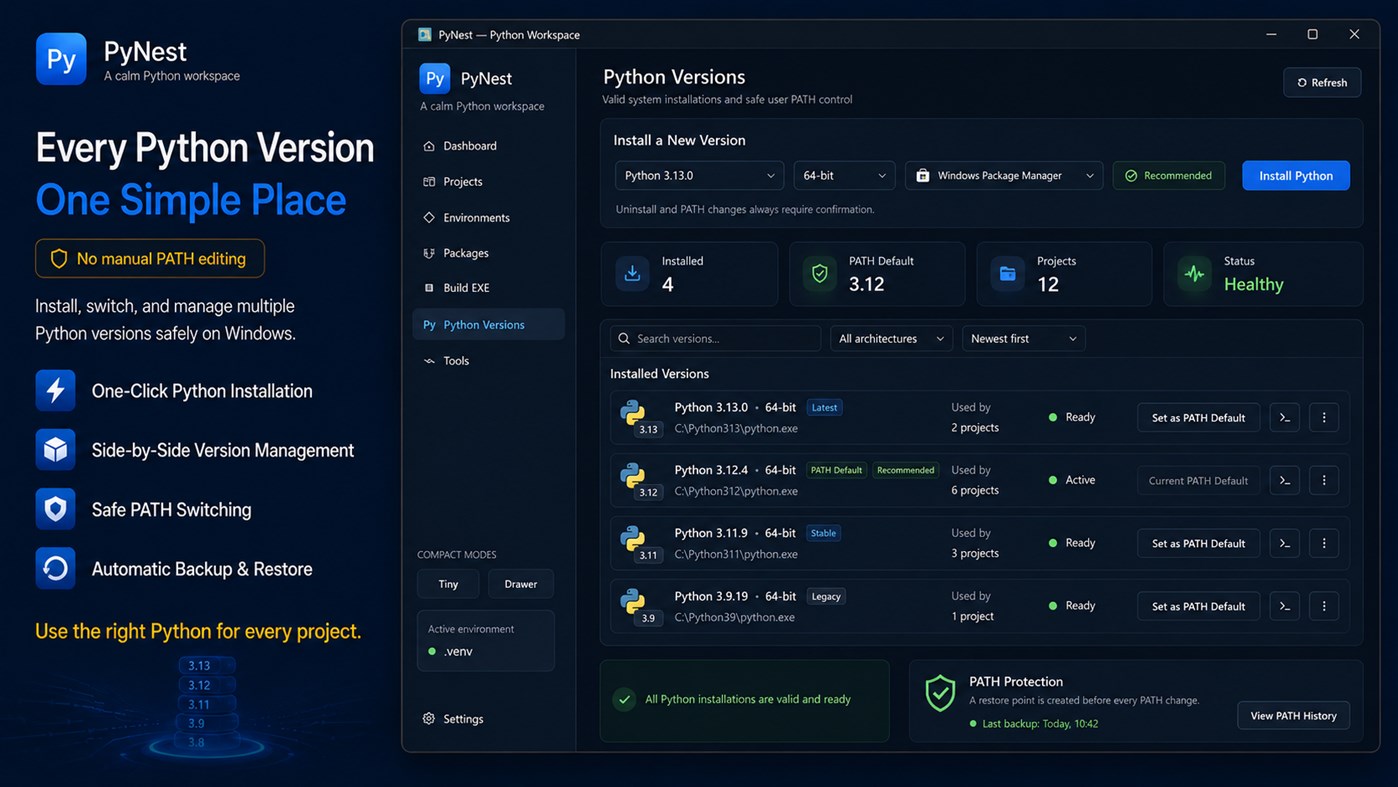This screenshot has height=787, width=1398.
Task: Click the Search versions field
Action: [715, 339]
